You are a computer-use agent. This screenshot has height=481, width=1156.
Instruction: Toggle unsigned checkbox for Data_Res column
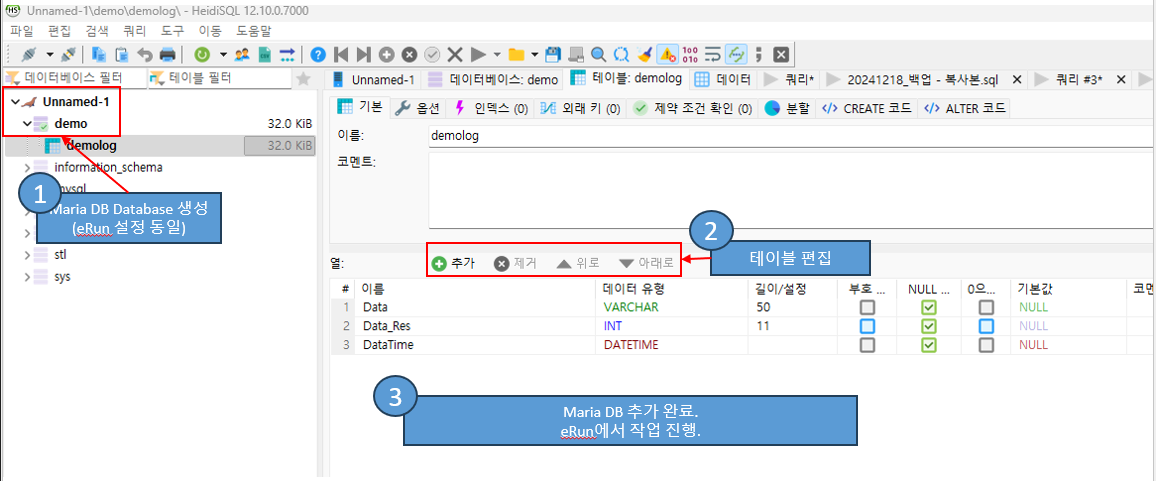(x=868, y=326)
